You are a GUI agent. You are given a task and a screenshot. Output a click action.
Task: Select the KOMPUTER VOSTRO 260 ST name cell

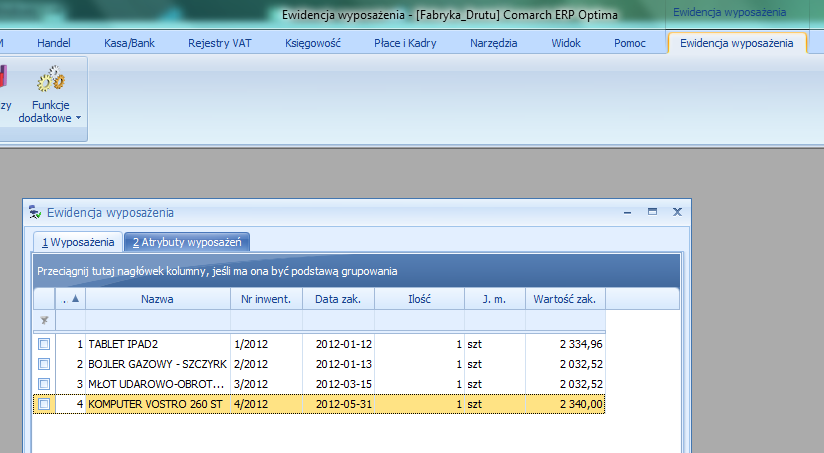pyautogui.click(x=158, y=404)
